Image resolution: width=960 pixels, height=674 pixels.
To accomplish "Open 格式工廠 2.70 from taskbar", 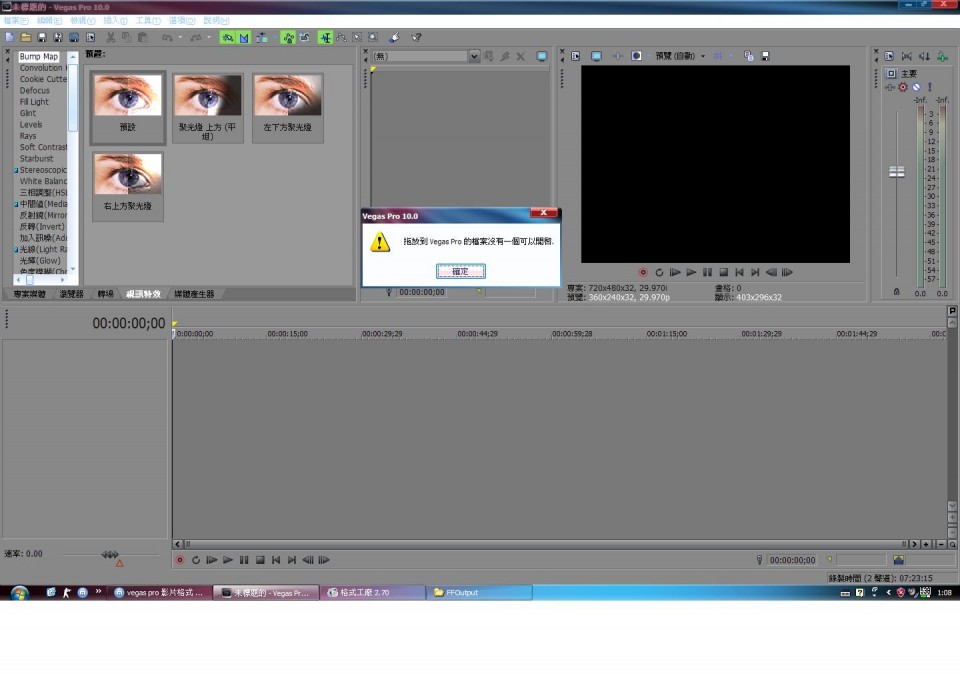I will 372,593.
